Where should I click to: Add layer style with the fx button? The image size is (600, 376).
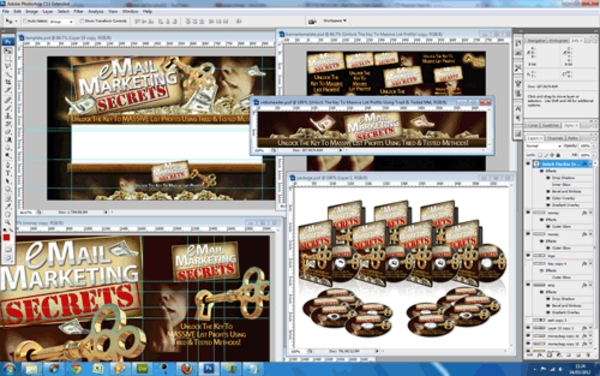[x=540, y=355]
